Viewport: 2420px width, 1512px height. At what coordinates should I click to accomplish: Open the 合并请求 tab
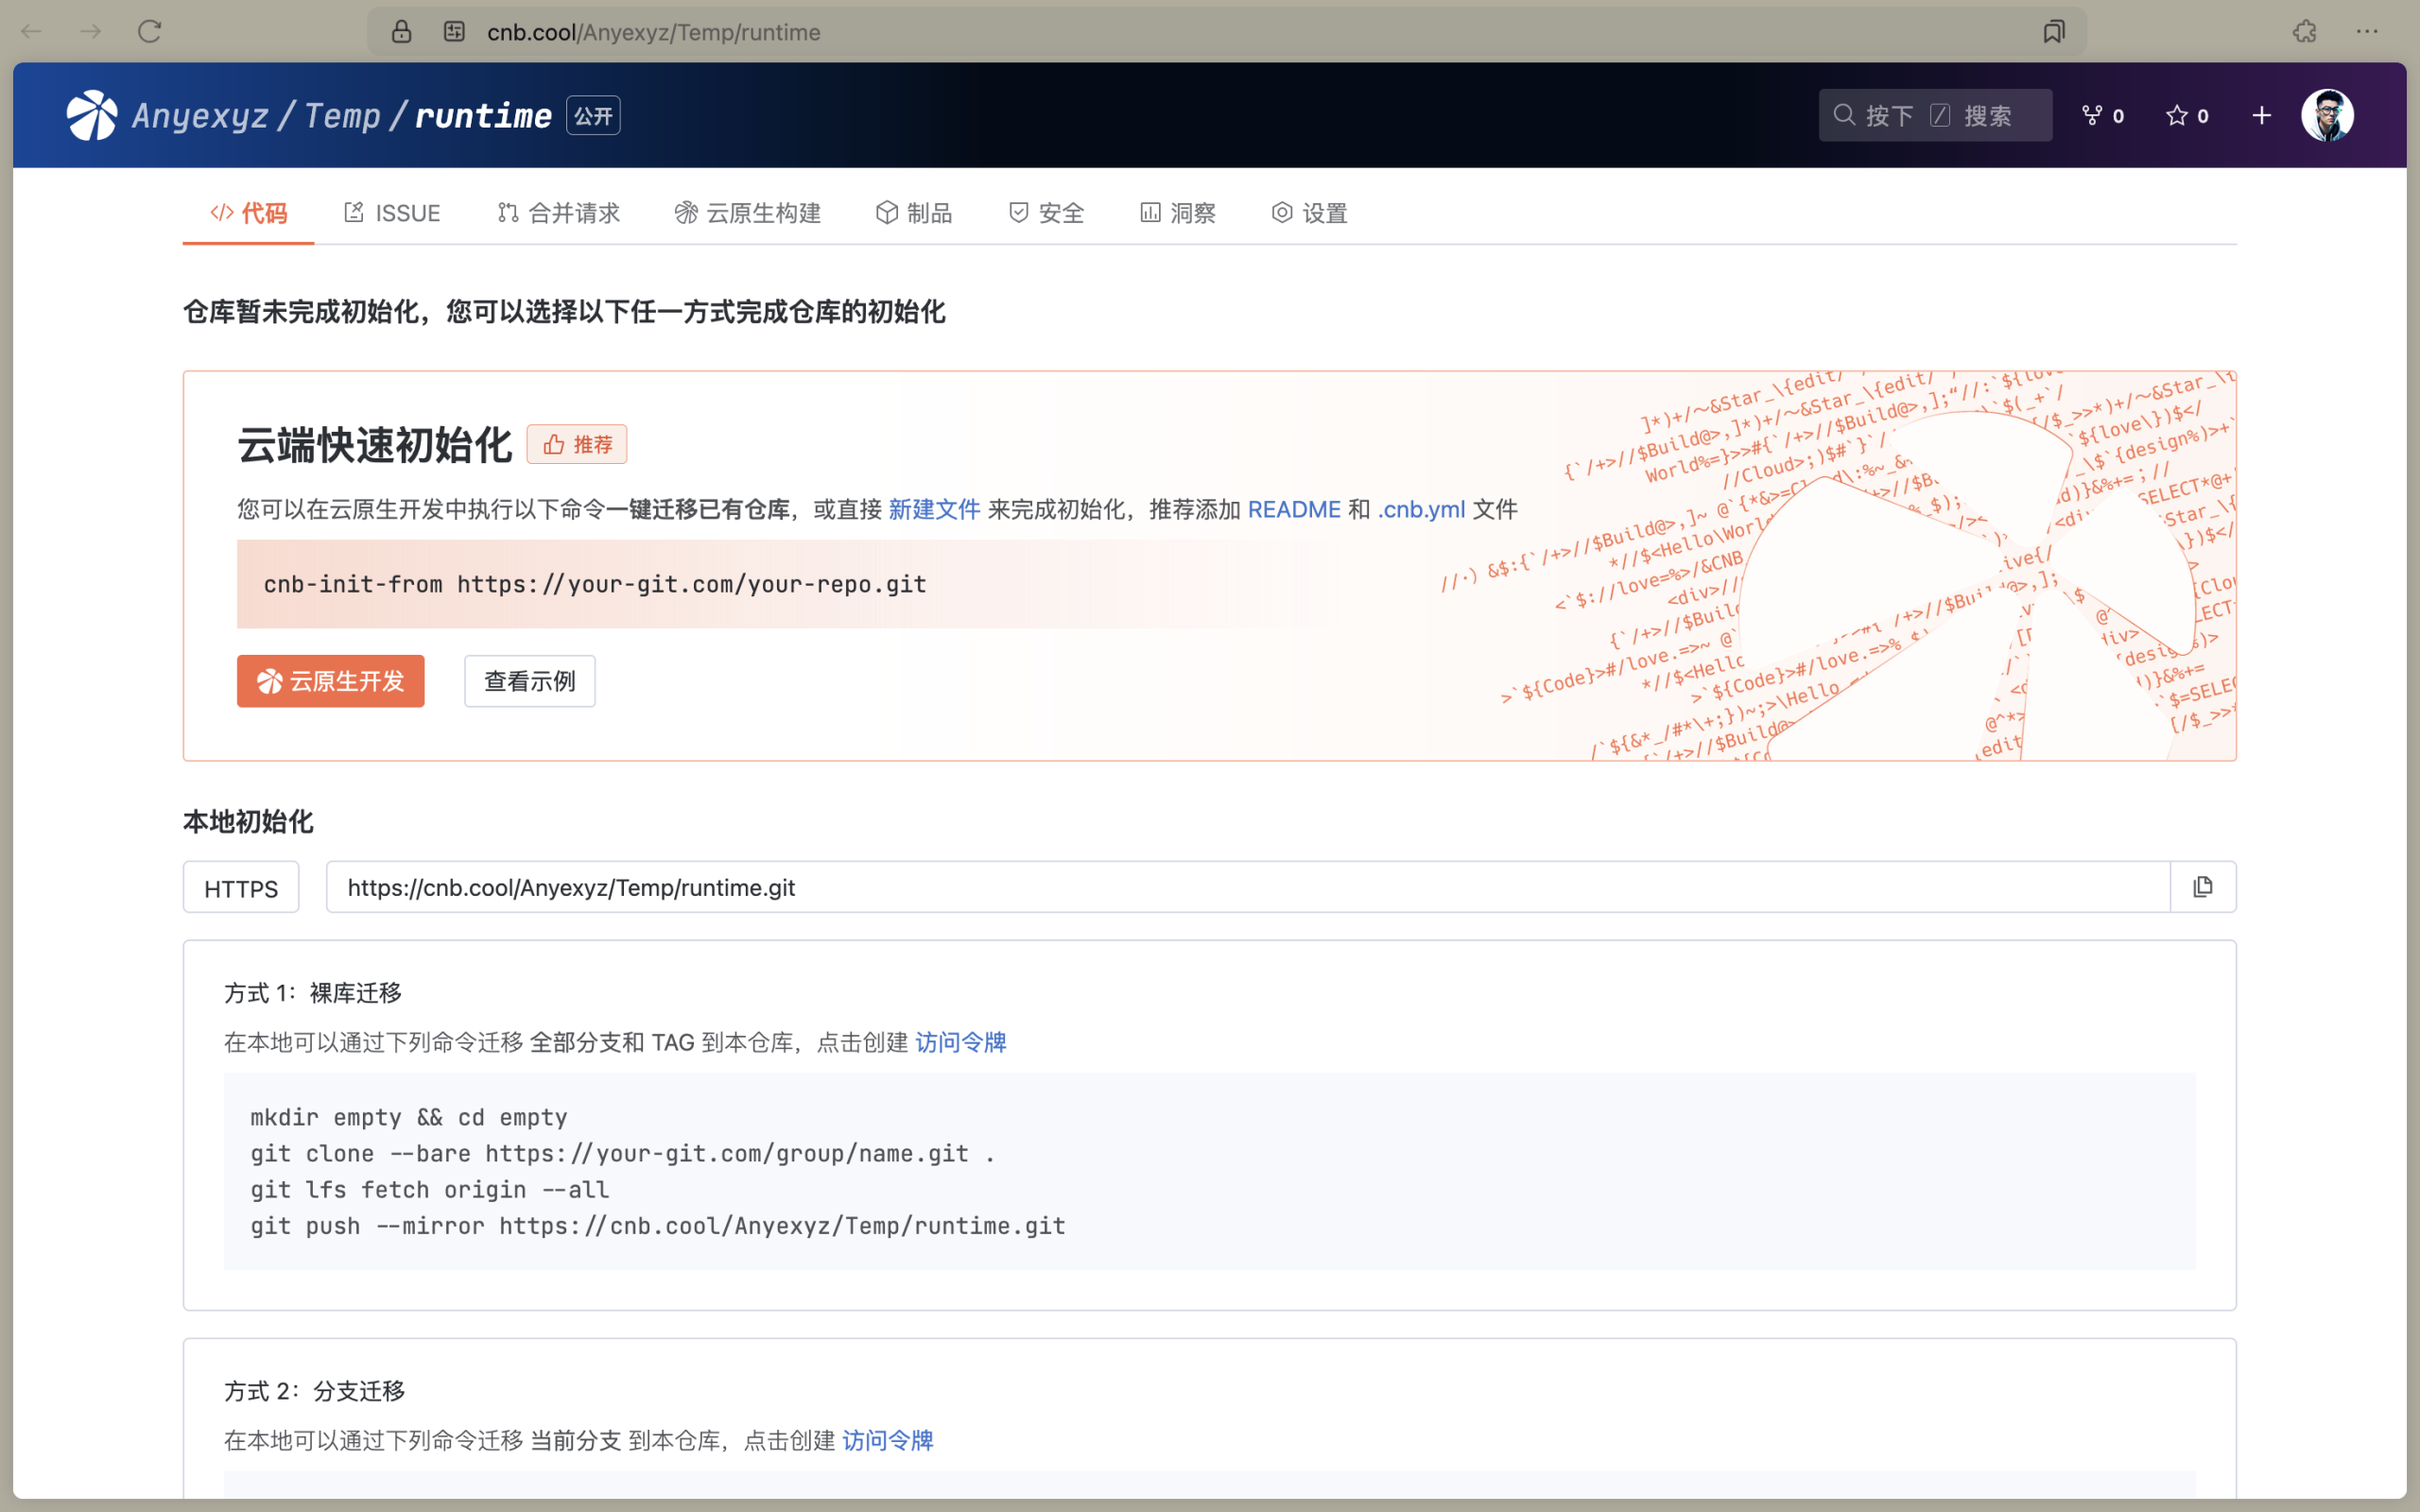558,213
